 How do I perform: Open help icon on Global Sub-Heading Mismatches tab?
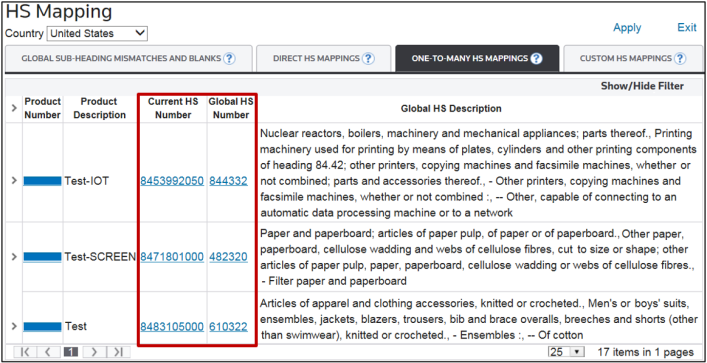click(230, 59)
